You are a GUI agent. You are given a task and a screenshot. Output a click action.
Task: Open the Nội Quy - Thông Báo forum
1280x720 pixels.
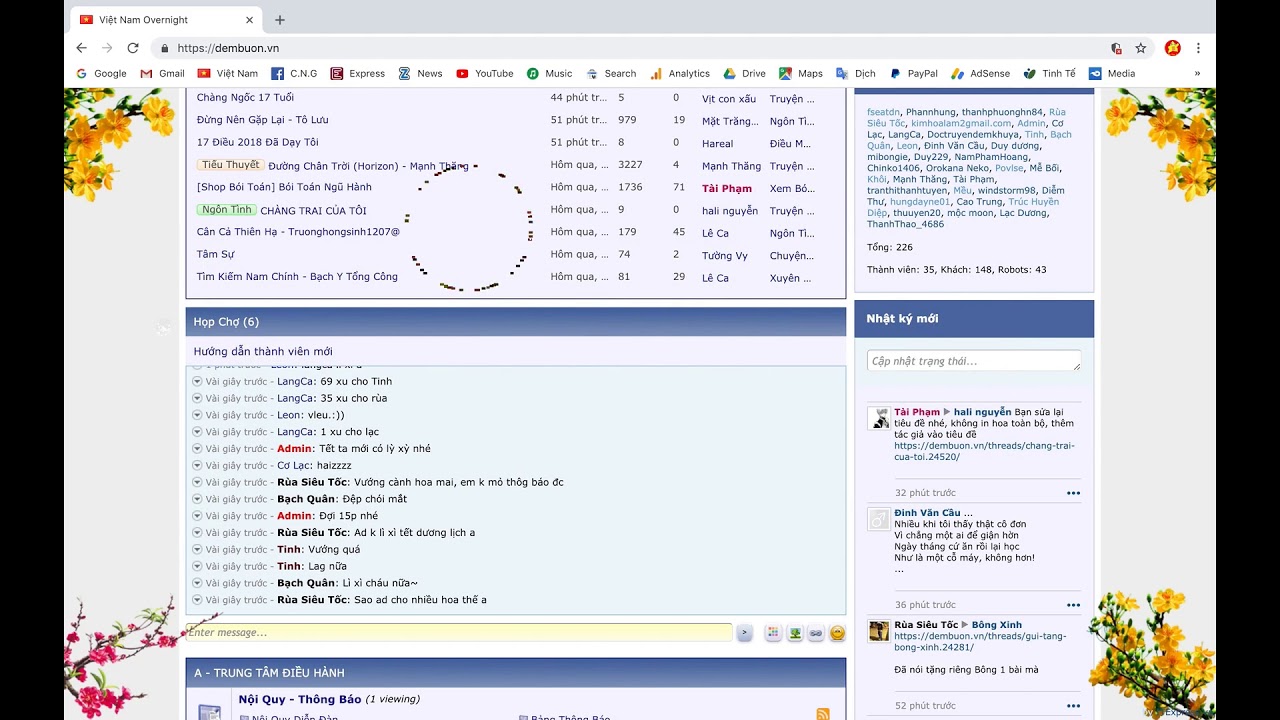point(300,699)
